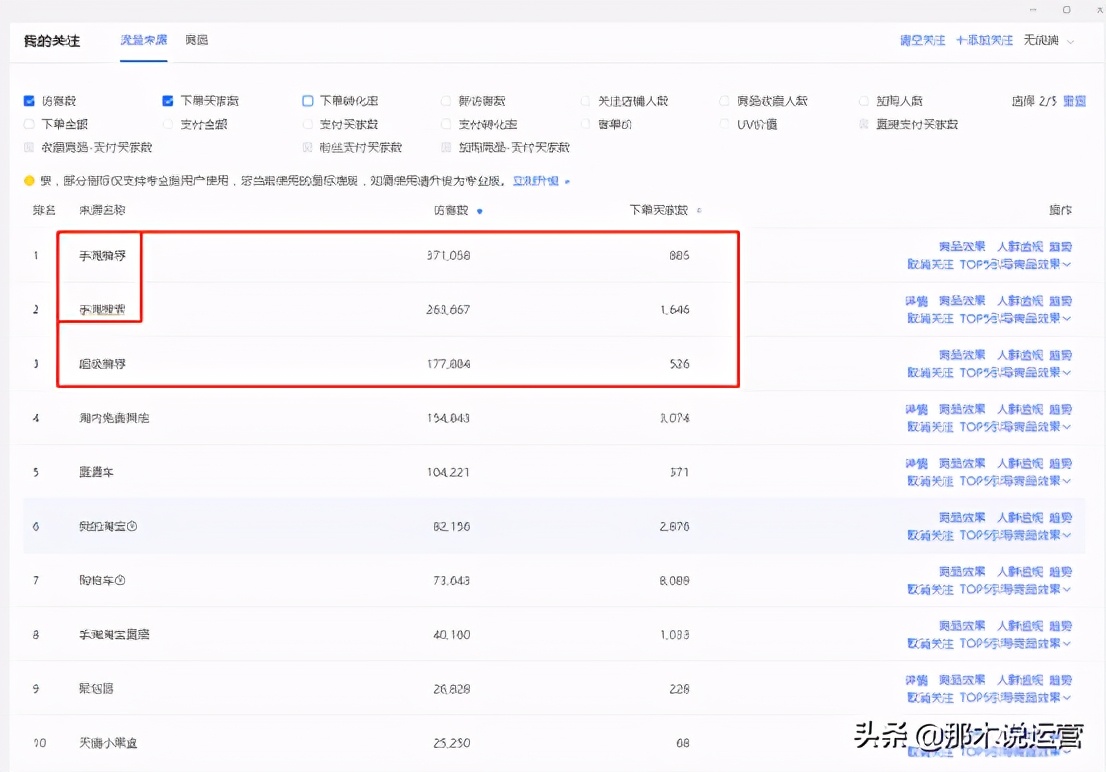The height and width of the screenshot is (772, 1106).
Task: Tick the 关注店铺人数 metric option
Action: pos(585,101)
